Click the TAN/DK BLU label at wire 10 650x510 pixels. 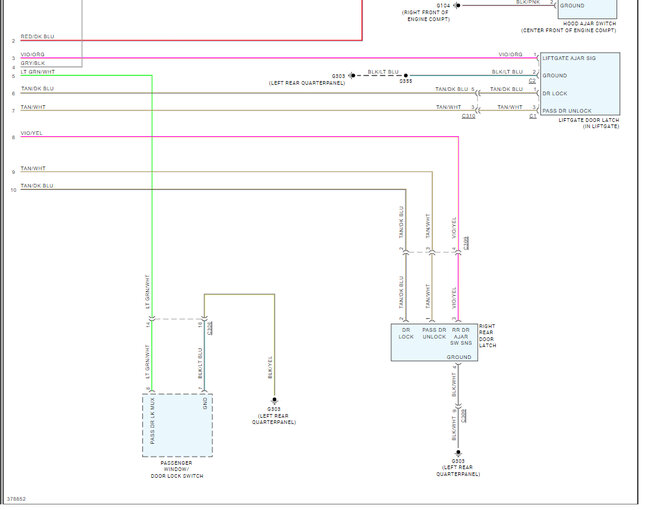(37, 186)
